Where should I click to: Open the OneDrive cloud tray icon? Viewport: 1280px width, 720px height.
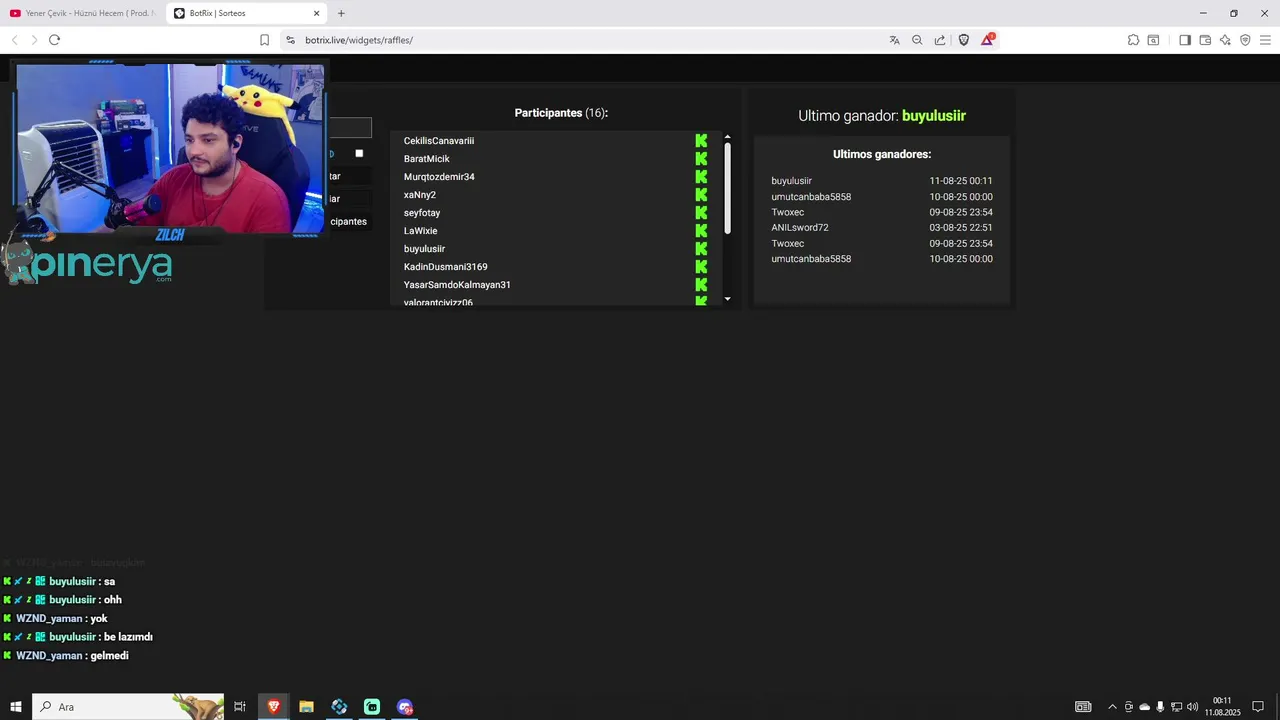click(x=1145, y=707)
